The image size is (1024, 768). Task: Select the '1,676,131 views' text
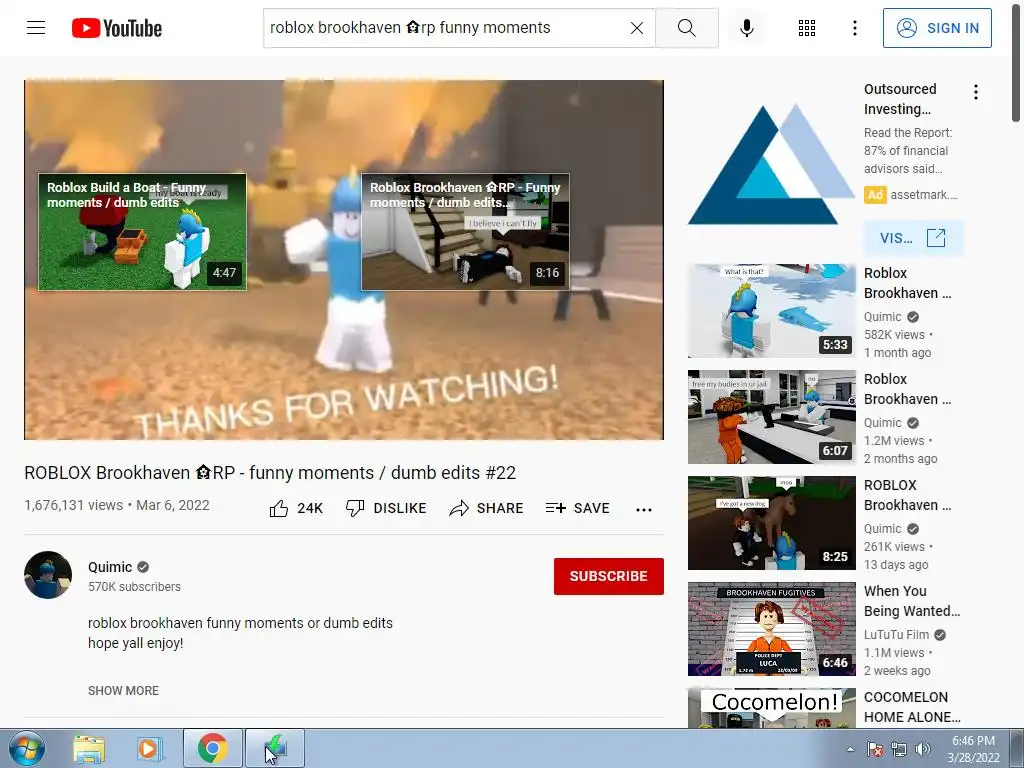(x=73, y=505)
